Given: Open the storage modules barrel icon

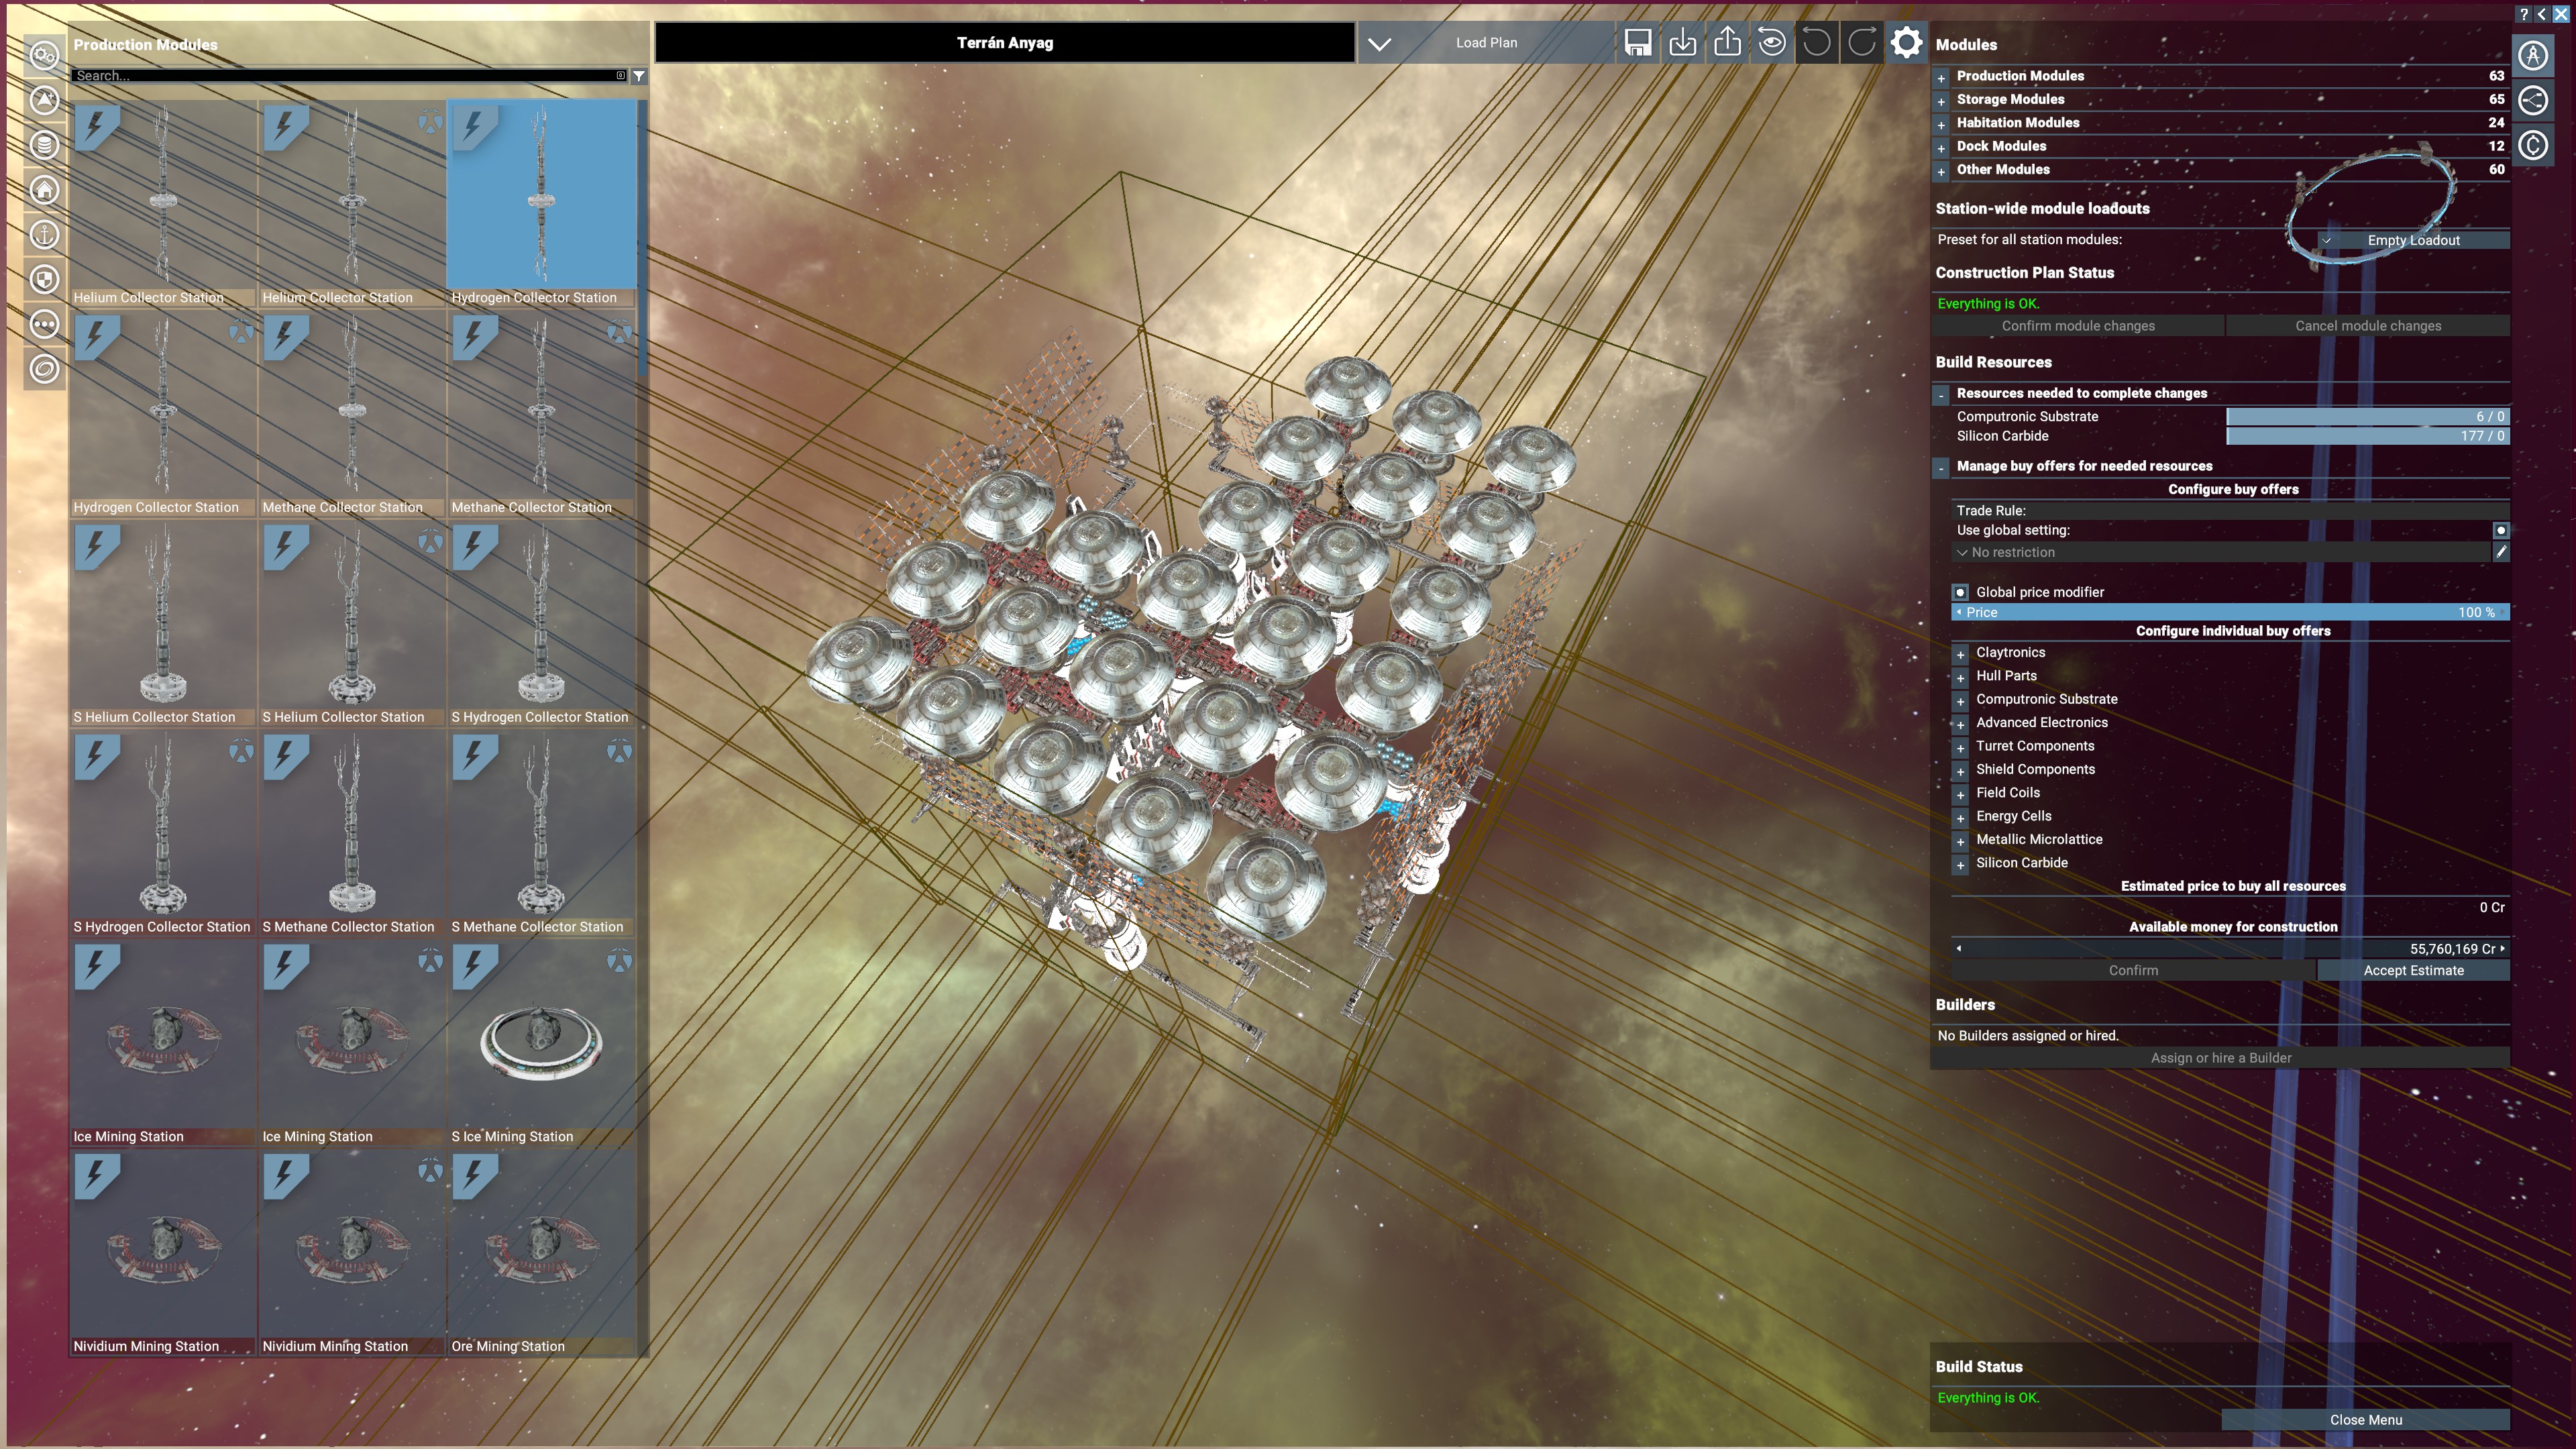Looking at the screenshot, I should pyautogui.click(x=44, y=145).
